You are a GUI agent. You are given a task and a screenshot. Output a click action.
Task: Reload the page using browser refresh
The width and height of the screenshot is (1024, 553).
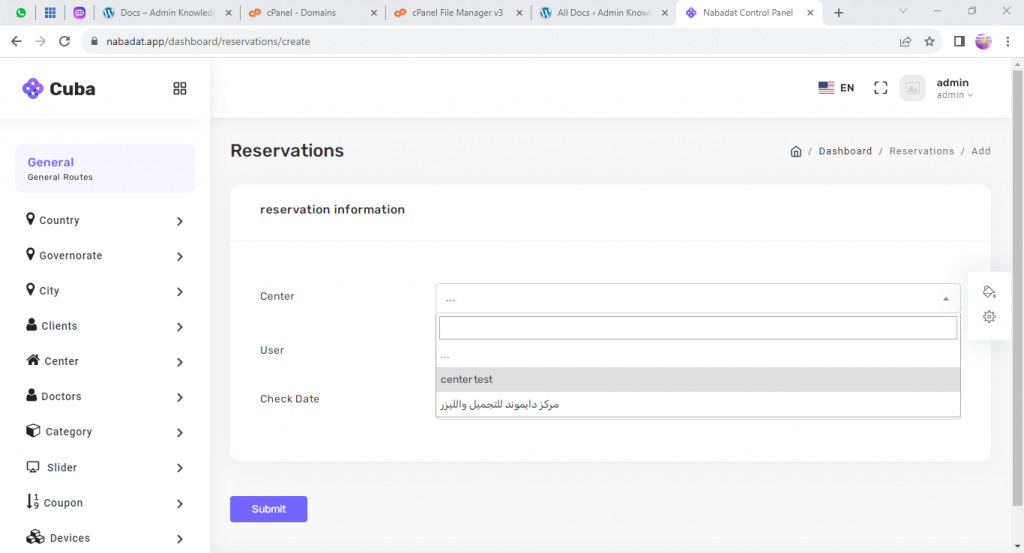pyautogui.click(x=65, y=42)
